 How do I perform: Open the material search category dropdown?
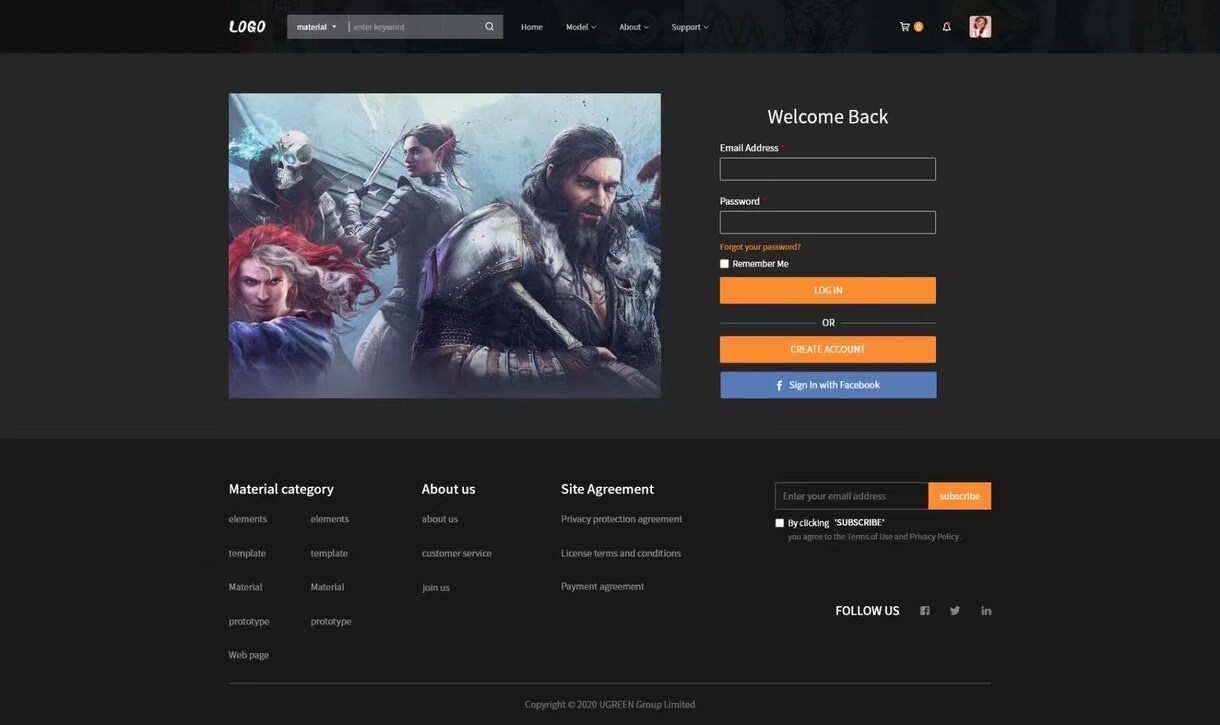pos(316,27)
